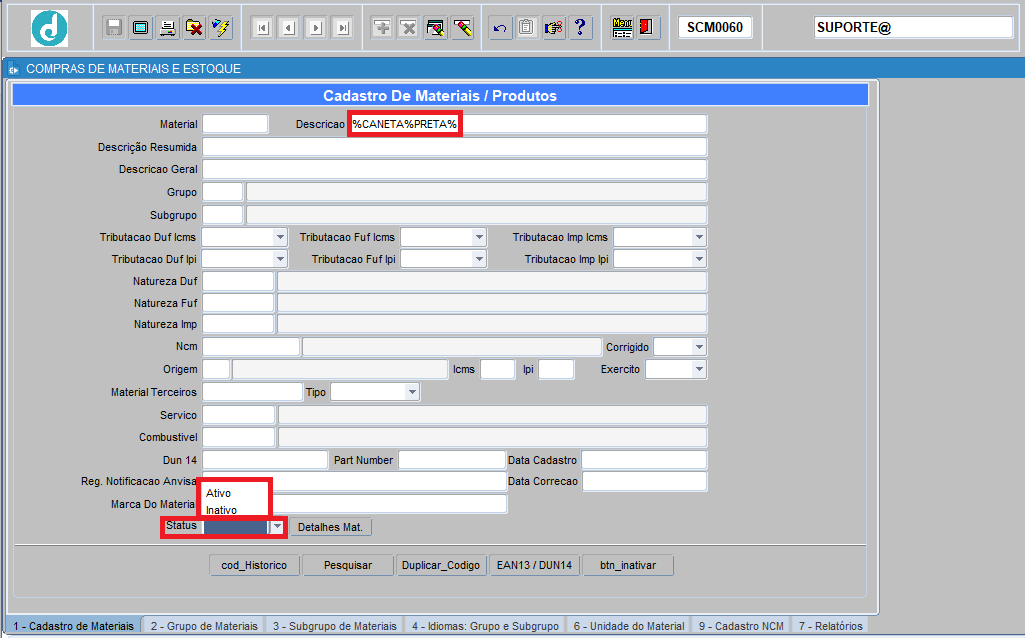This screenshot has height=639, width=1025.
Task: Click icon beside COMPRAS DE MATERIAIS title
Action: point(13,69)
